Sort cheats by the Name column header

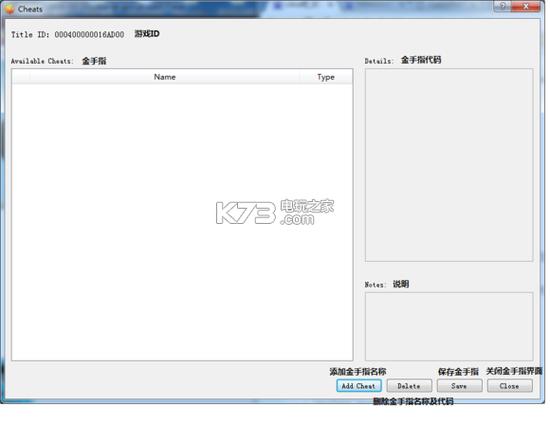click(x=165, y=77)
